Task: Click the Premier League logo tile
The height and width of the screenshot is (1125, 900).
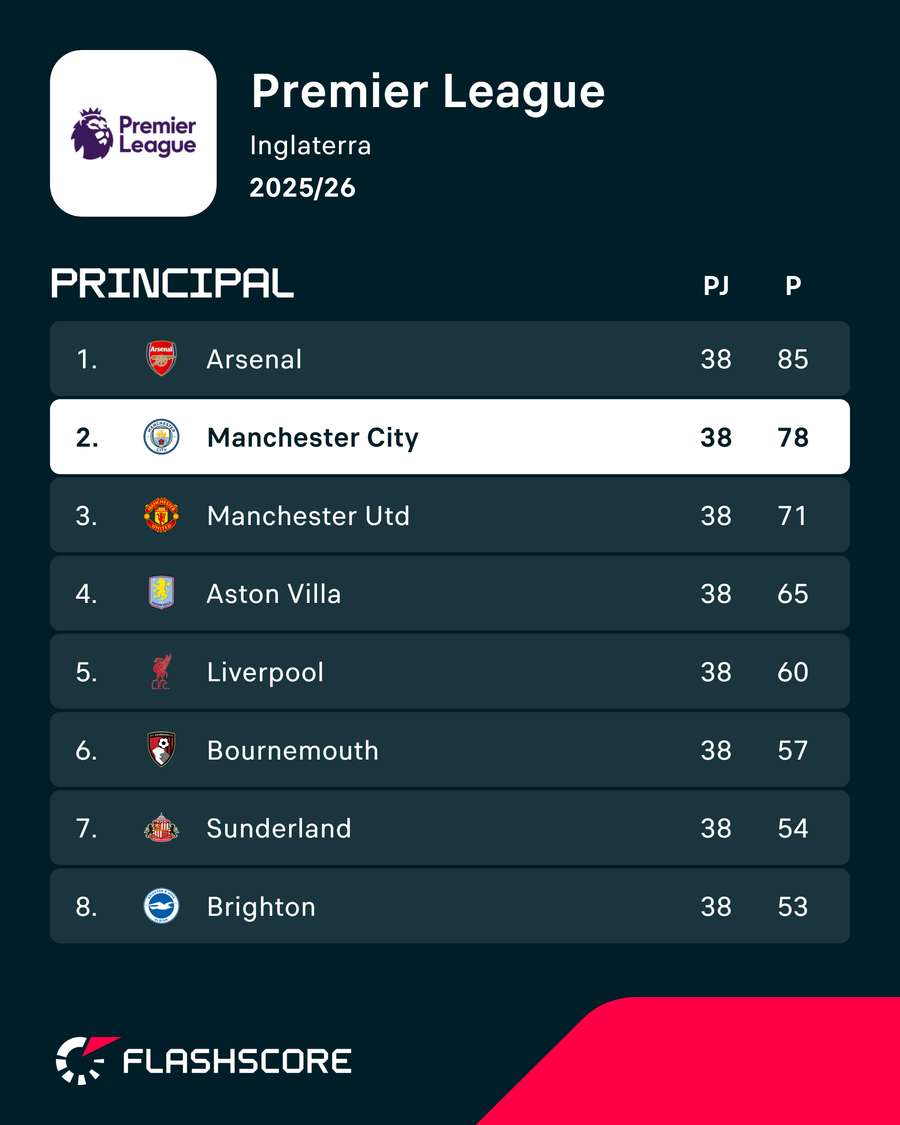Action: point(133,133)
